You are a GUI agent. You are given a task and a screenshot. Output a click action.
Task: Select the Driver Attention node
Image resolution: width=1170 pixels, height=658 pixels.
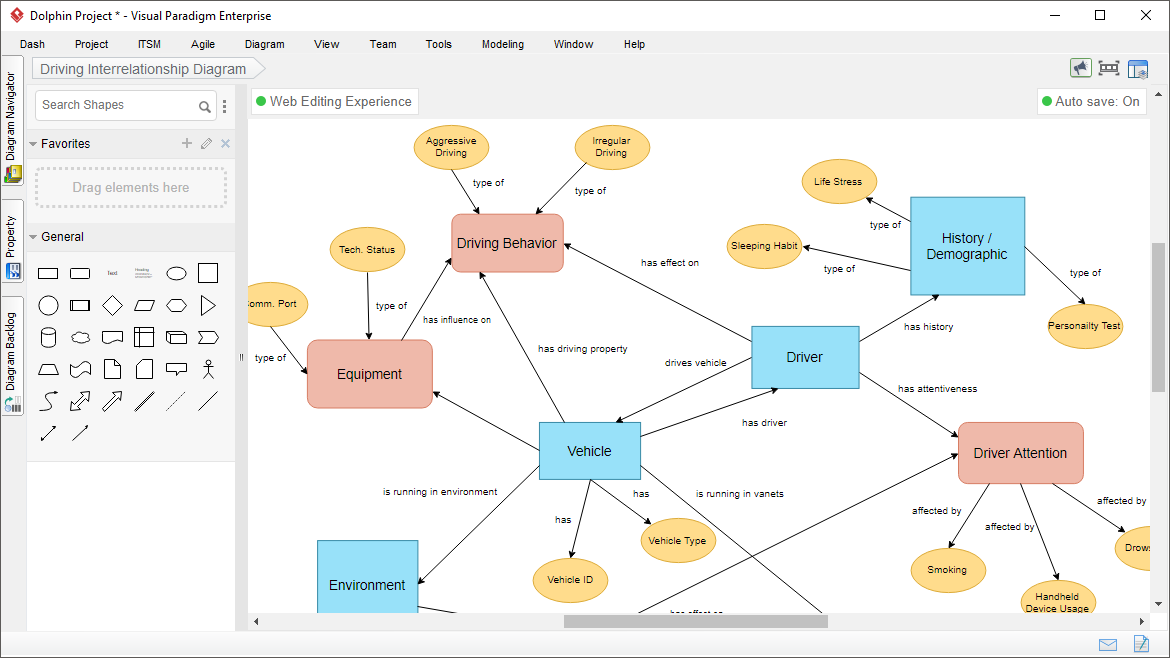coord(1020,453)
